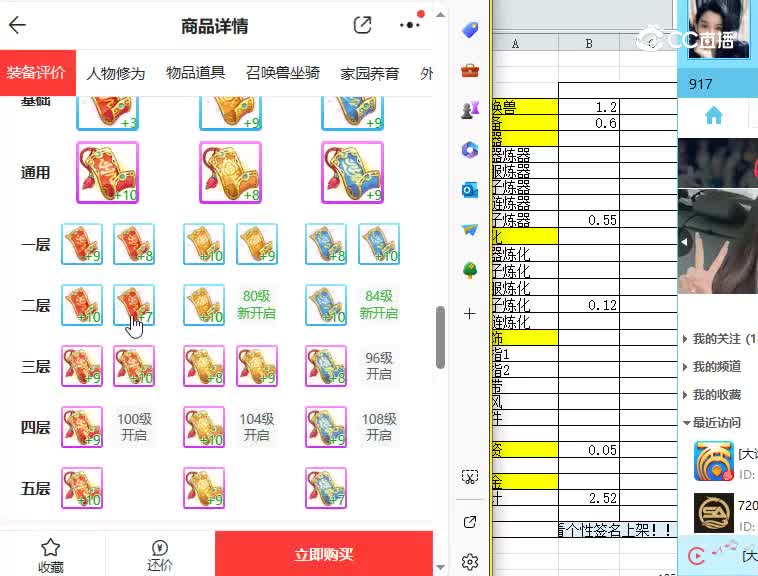Click the screenshot scissors icon
758x576 pixels.
click(x=470, y=477)
